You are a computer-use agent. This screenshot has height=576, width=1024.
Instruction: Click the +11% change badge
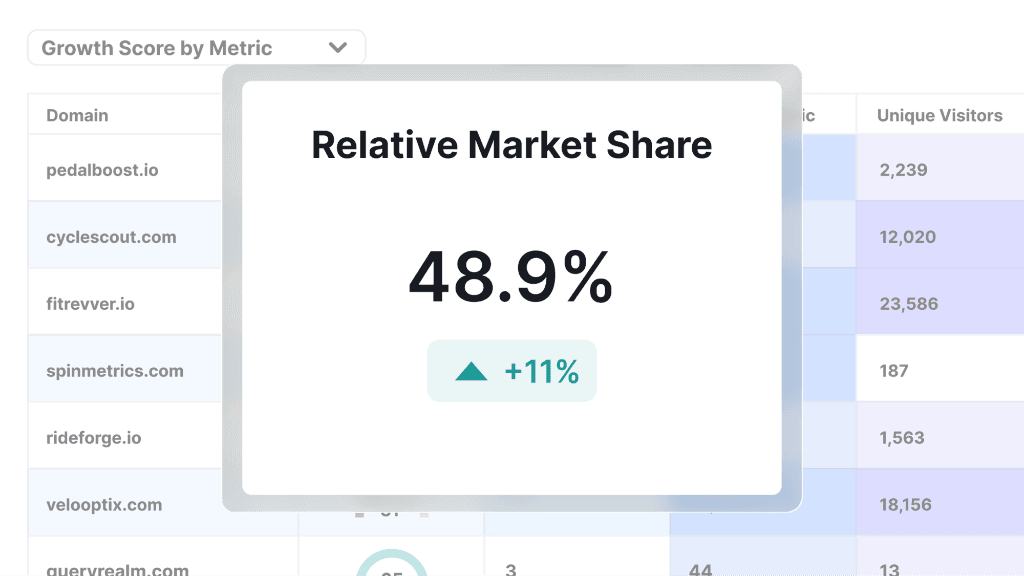pos(511,371)
